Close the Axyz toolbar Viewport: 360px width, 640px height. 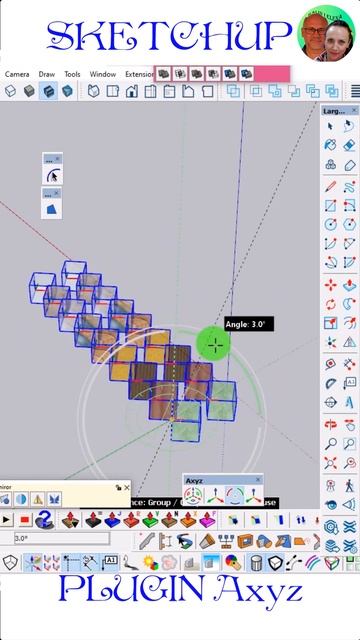pyautogui.click(x=258, y=480)
